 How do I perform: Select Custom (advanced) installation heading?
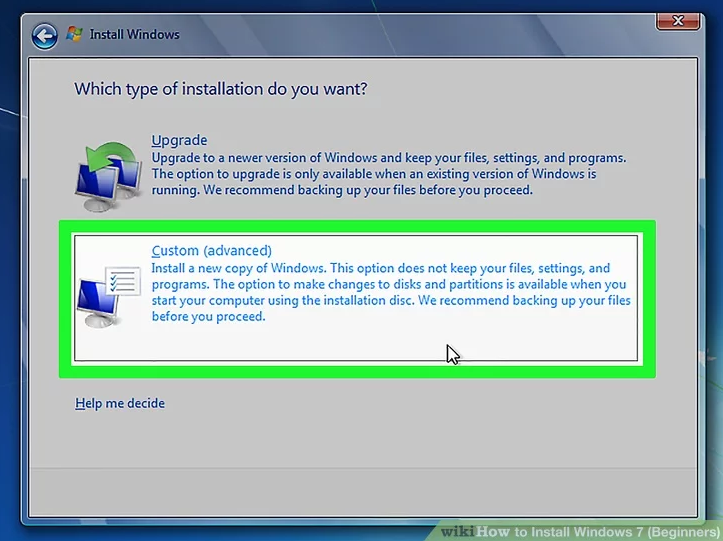pyautogui.click(x=212, y=250)
